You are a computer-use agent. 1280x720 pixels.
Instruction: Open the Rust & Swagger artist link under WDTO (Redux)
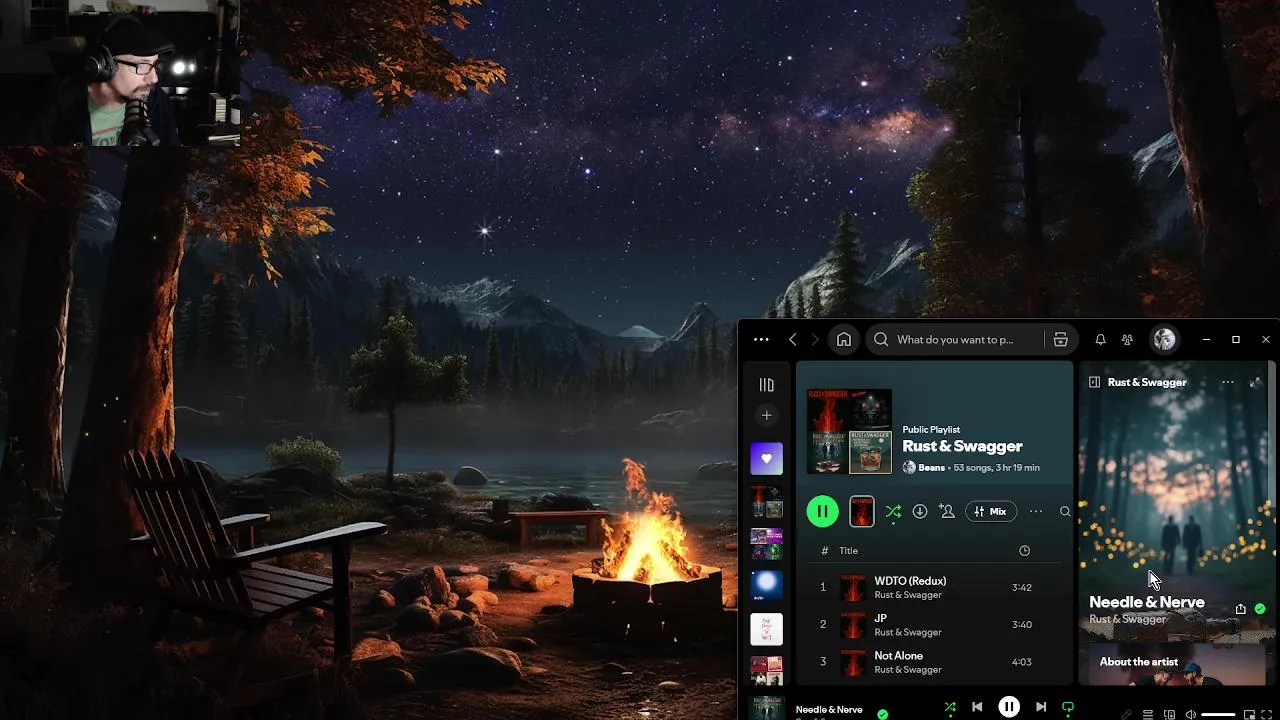coord(908,595)
